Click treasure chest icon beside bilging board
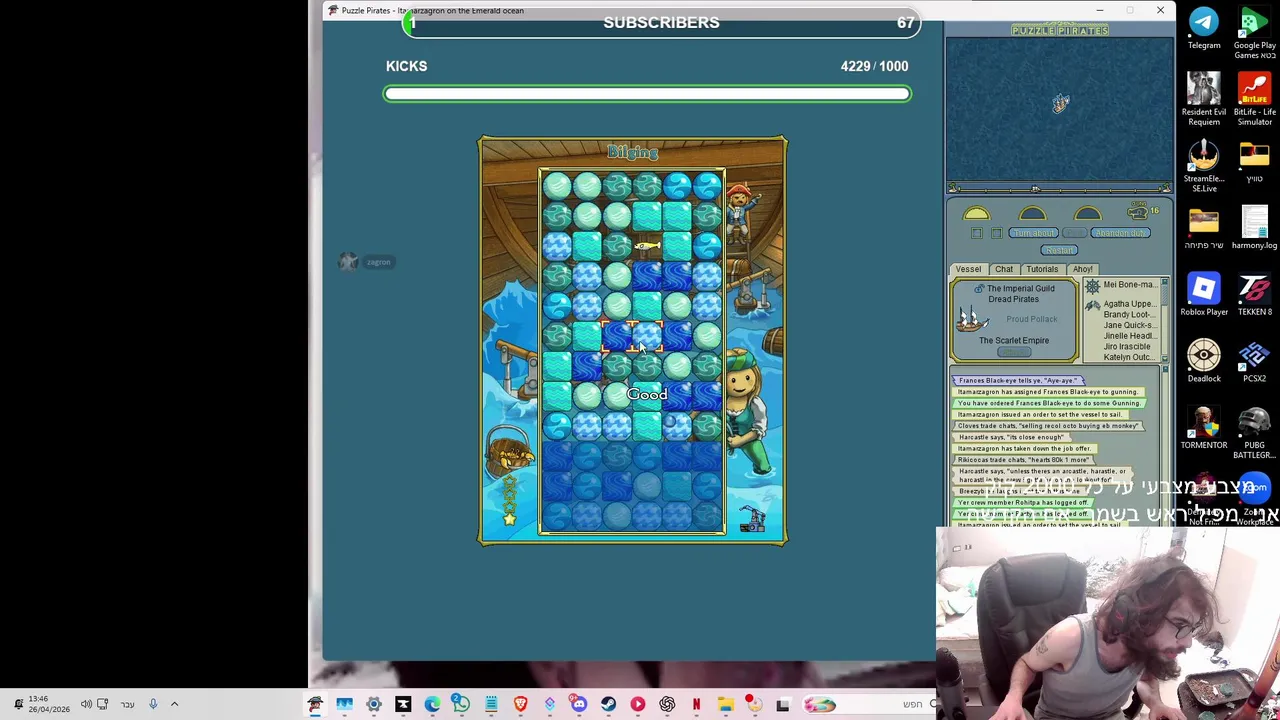Viewport: 1280px width, 720px height. [x=509, y=455]
